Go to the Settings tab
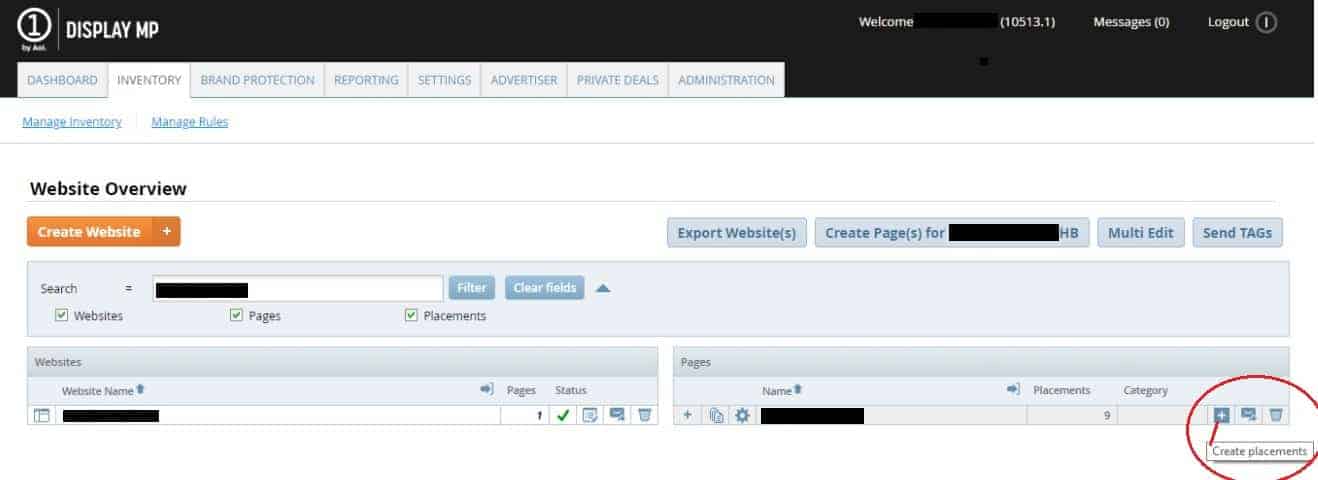This screenshot has height=480, width=1318. (x=444, y=80)
